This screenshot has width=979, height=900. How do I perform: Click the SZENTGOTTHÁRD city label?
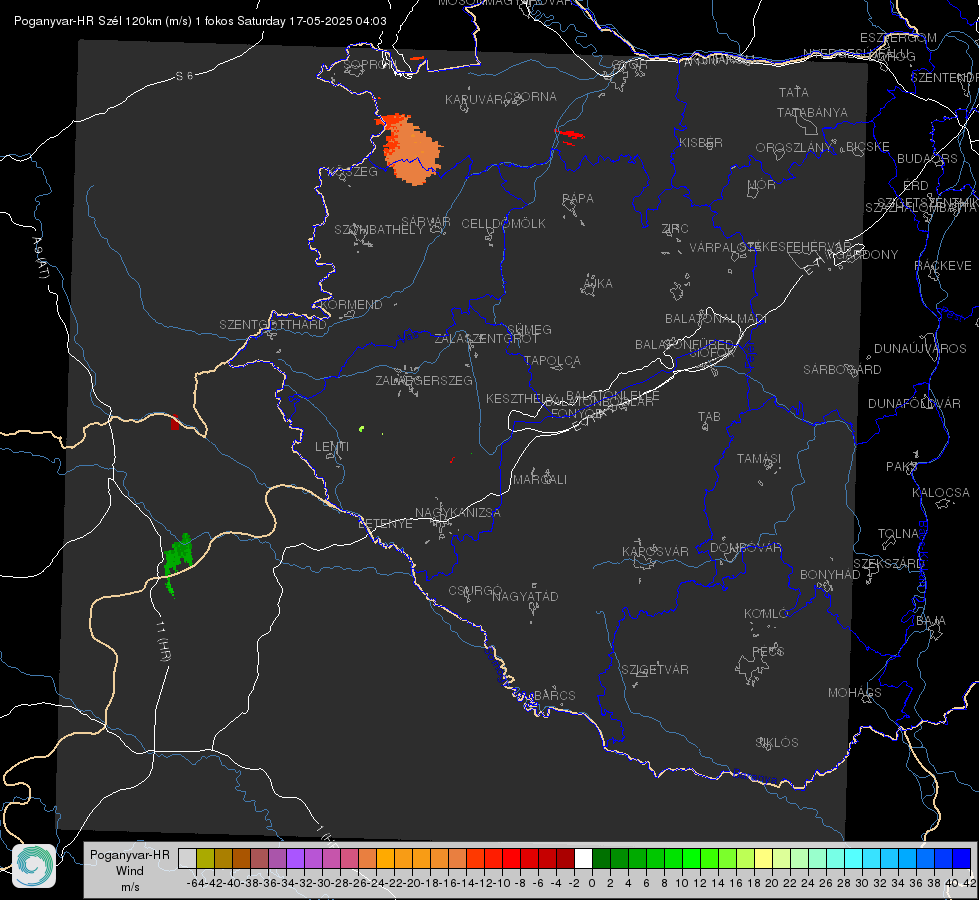(273, 325)
